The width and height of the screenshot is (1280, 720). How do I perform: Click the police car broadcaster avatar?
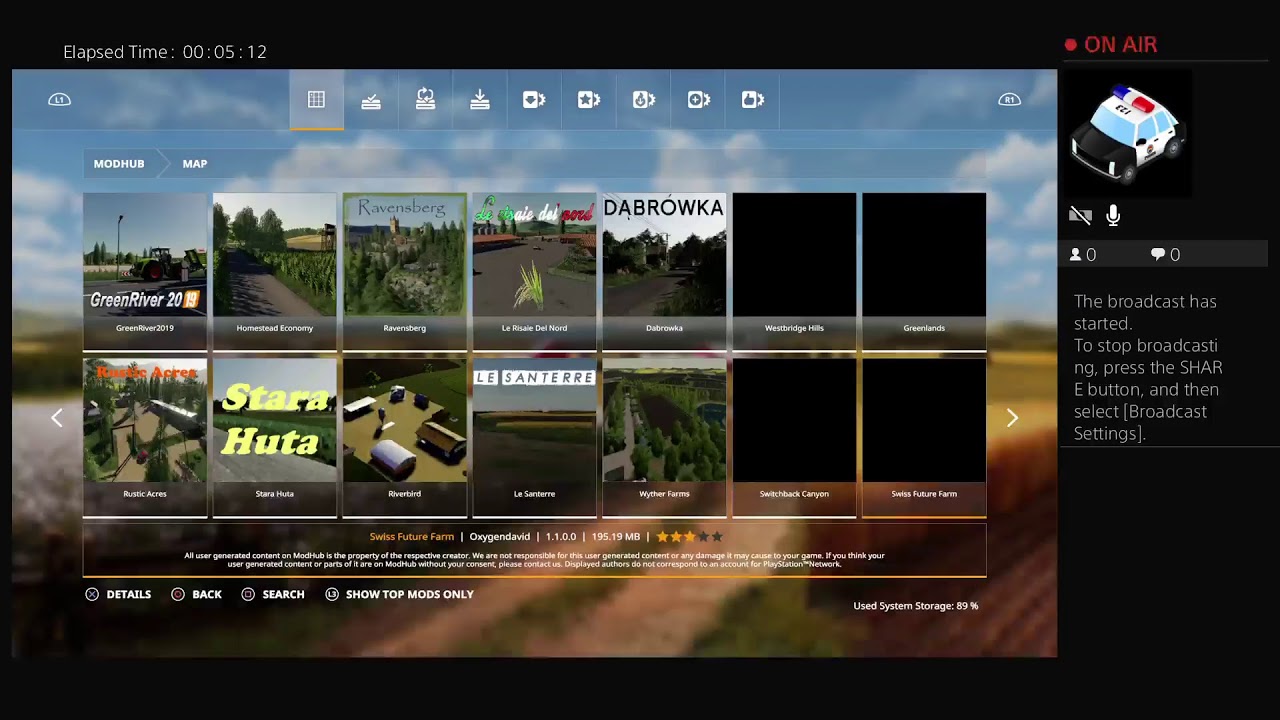point(1126,133)
